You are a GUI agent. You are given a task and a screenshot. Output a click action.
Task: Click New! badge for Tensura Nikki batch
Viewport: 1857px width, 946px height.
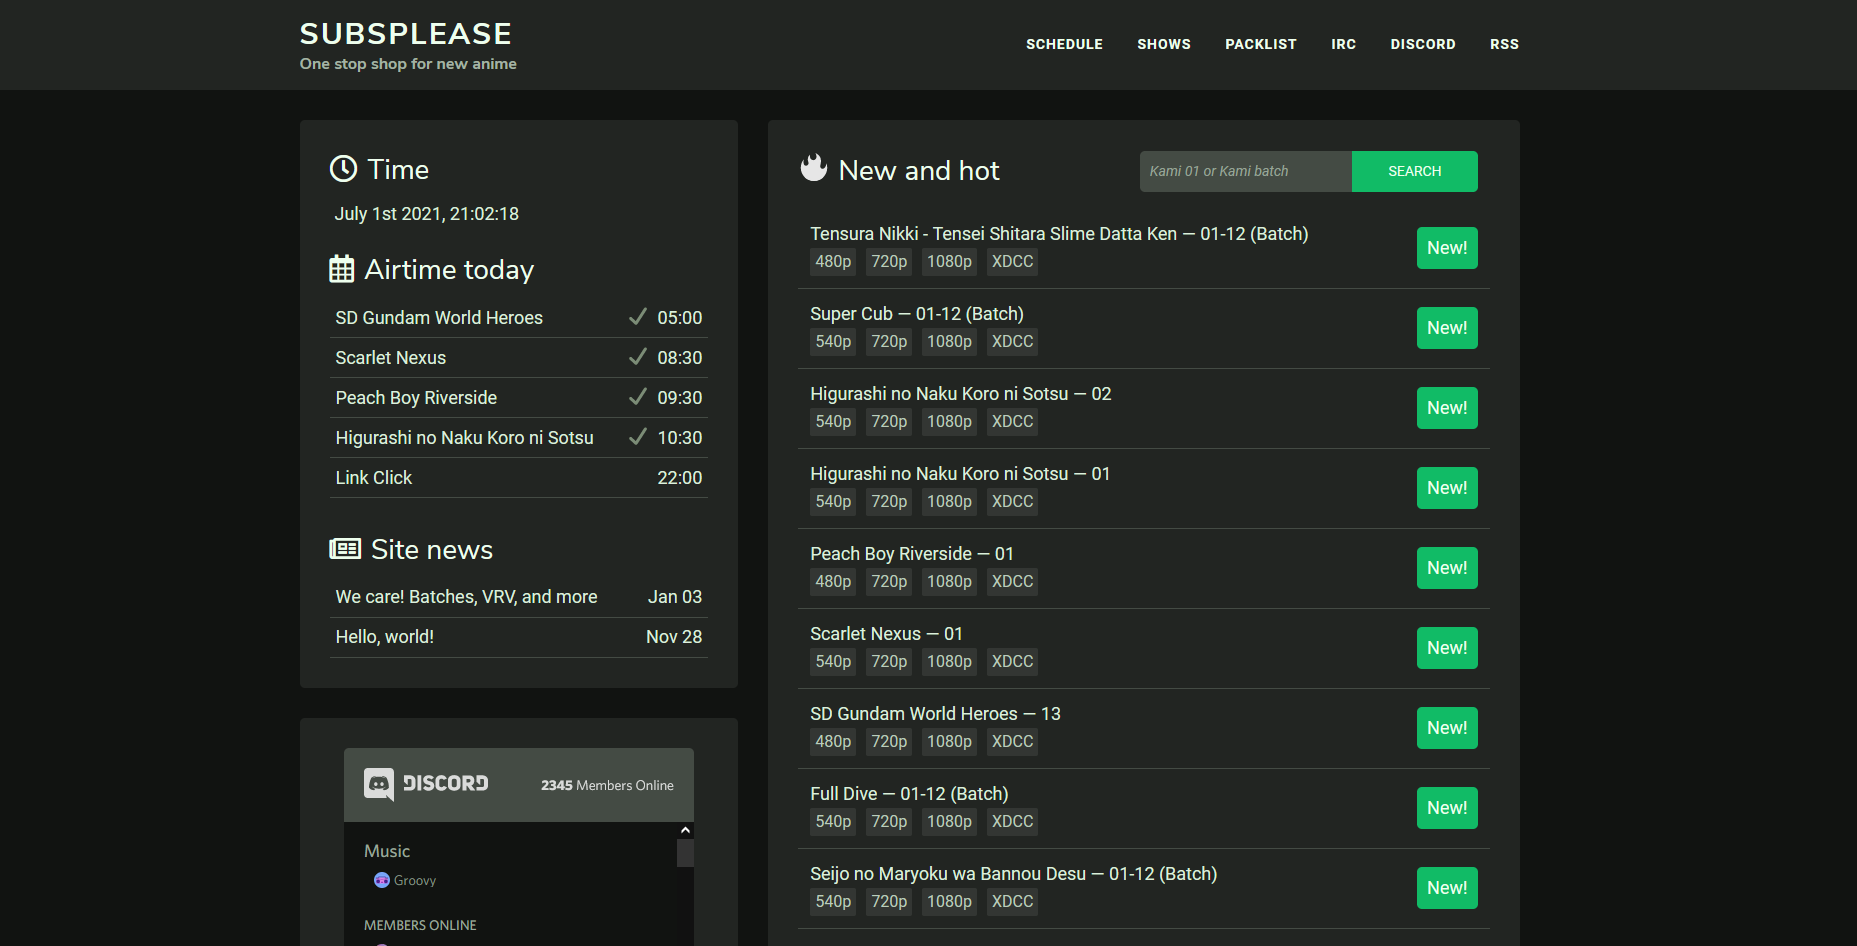(1447, 248)
